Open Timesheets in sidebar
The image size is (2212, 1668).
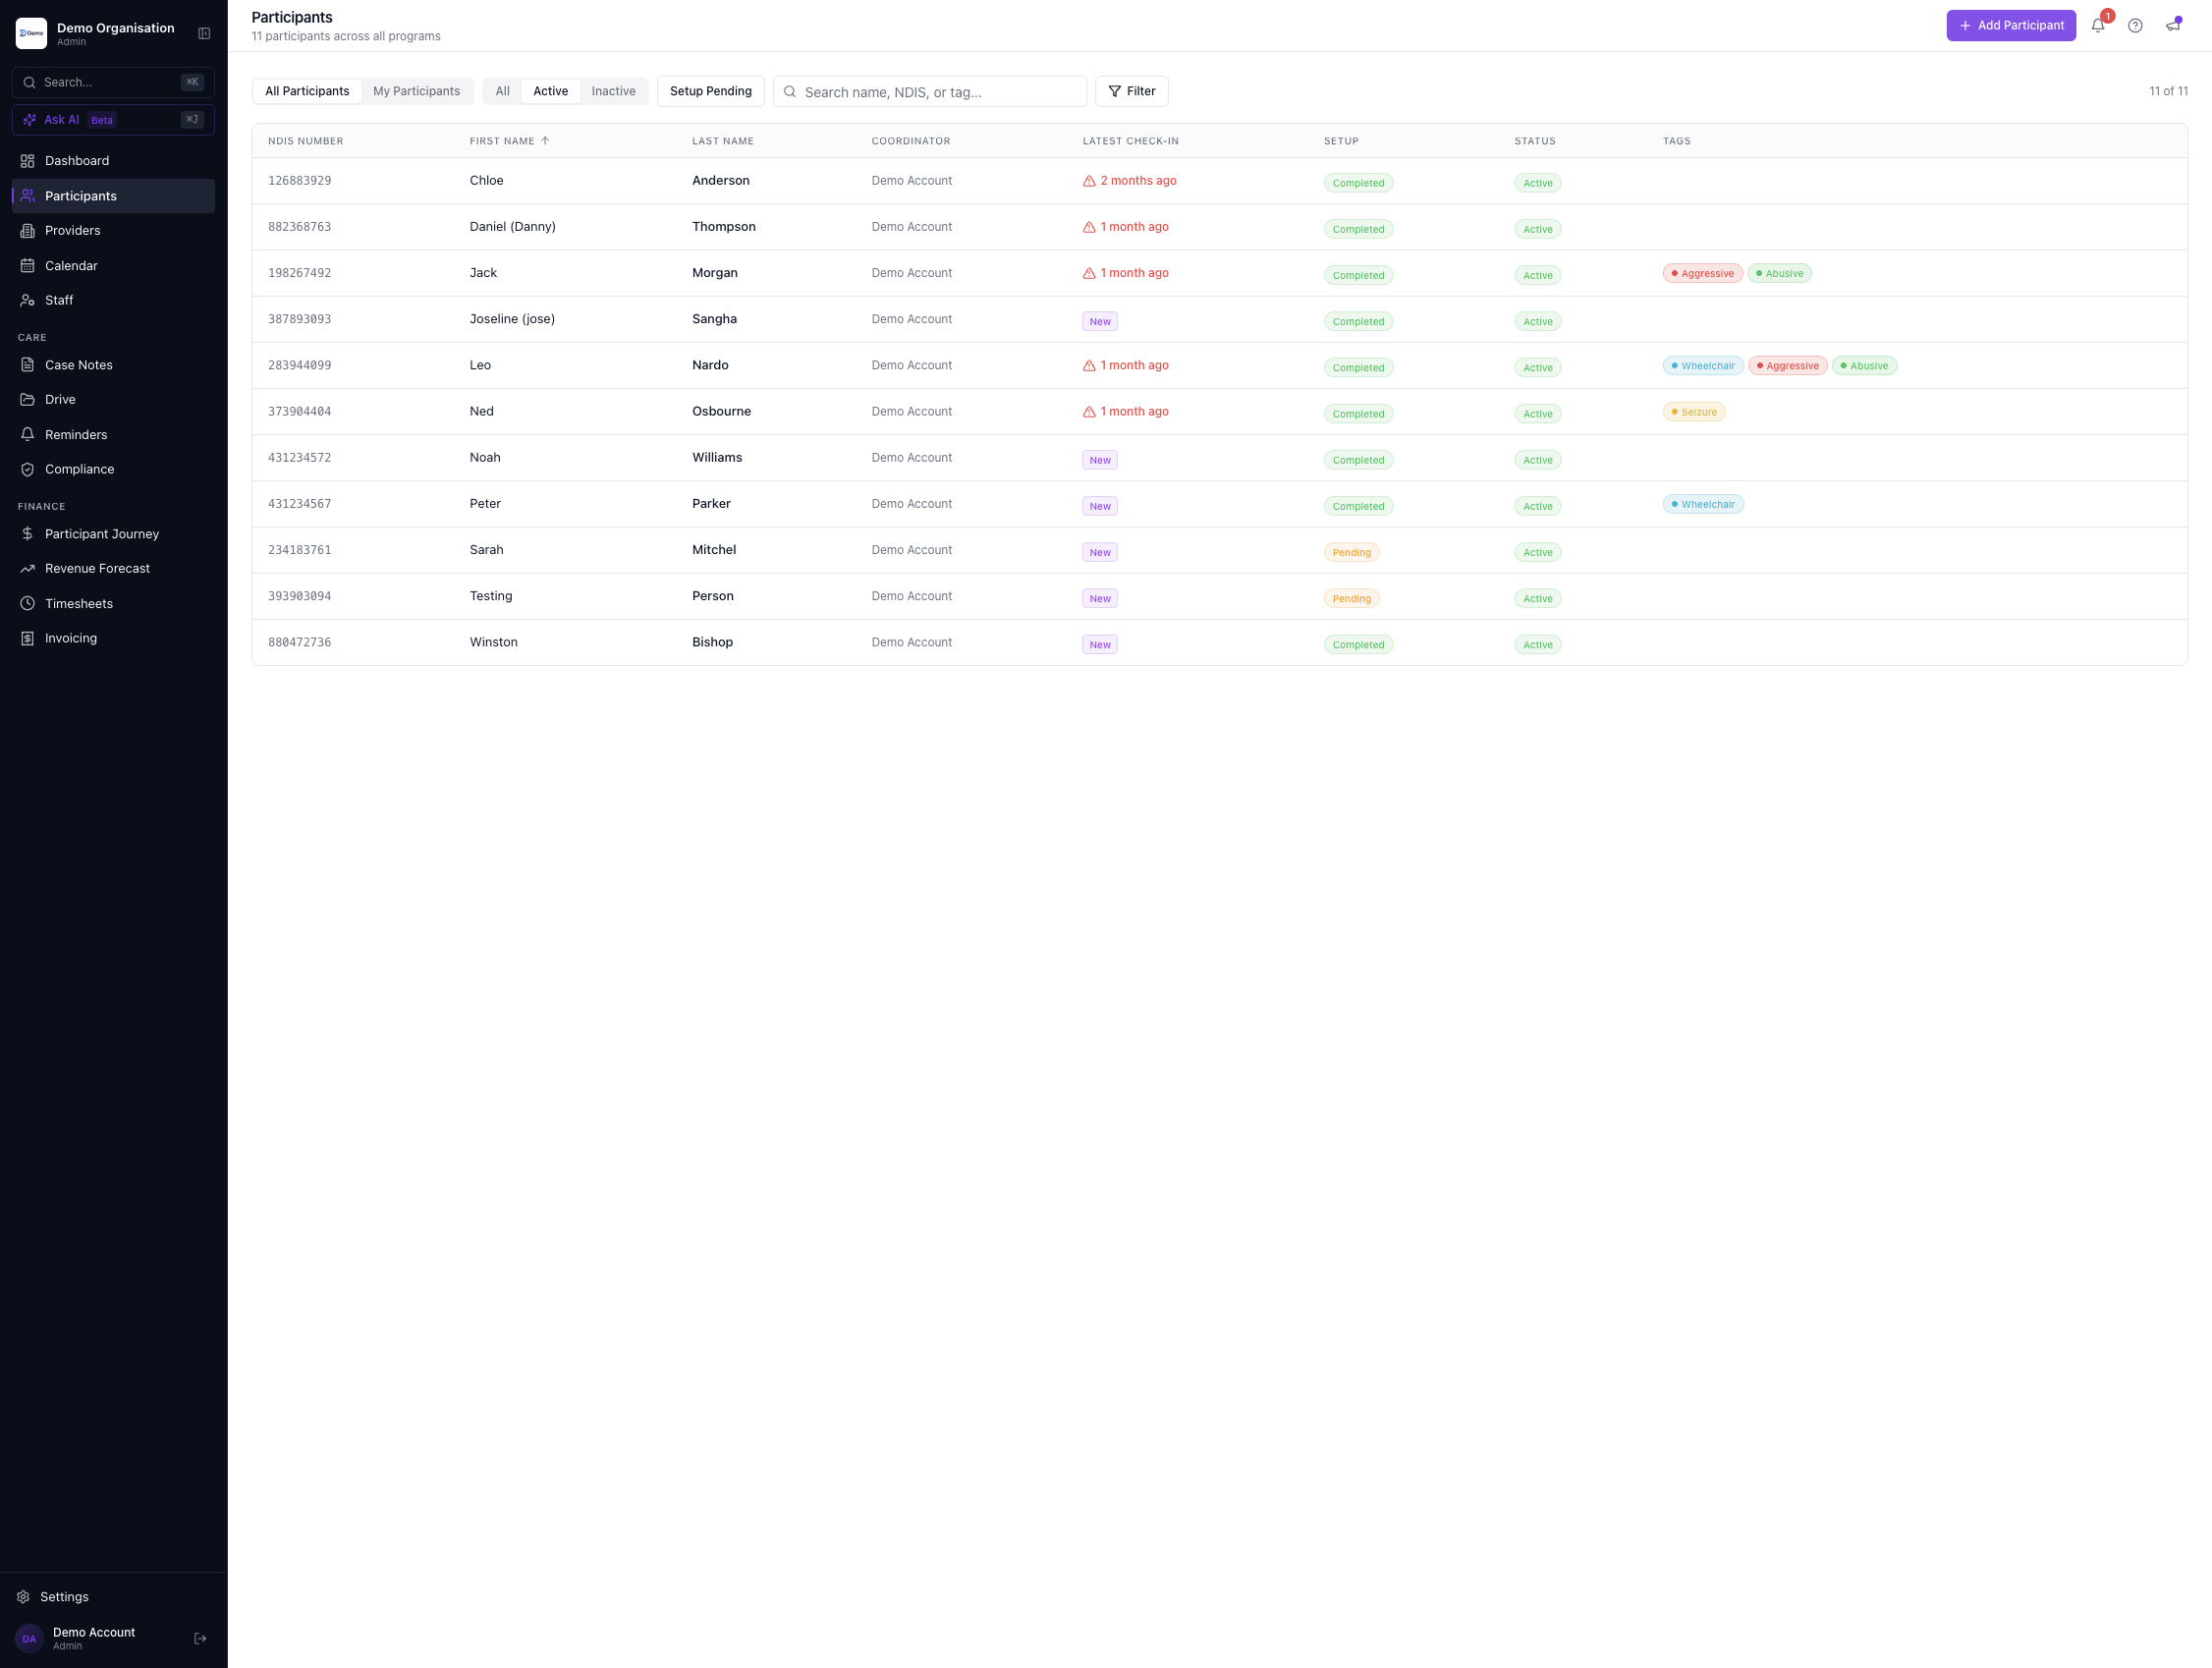click(x=113, y=603)
